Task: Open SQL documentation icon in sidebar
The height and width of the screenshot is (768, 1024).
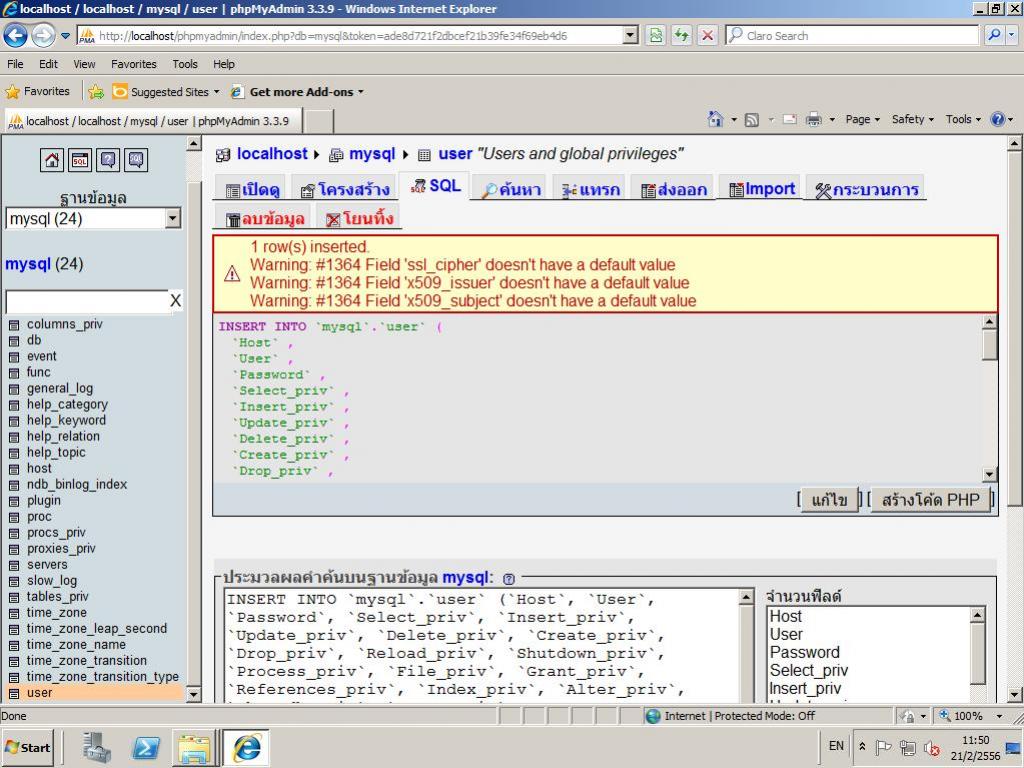Action: click(136, 160)
